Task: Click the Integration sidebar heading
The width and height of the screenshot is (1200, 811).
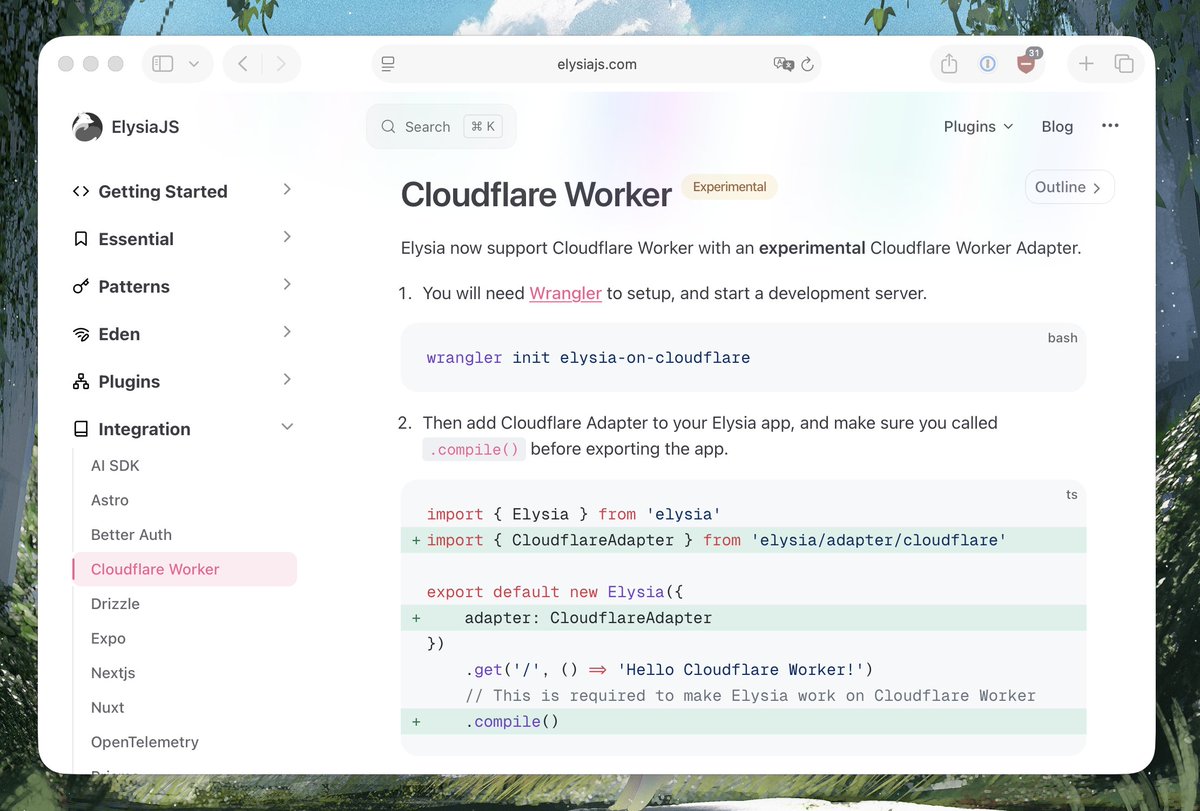Action: pos(144,429)
